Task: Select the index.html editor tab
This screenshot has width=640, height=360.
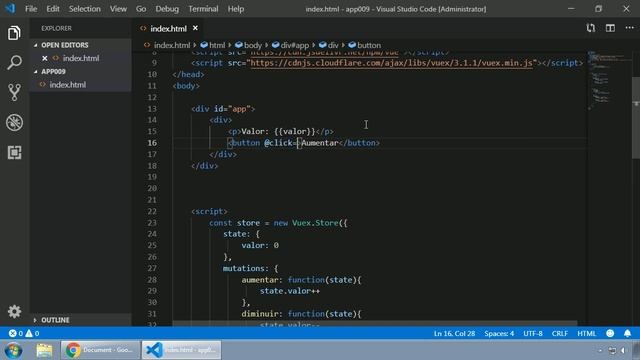Action: (168, 29)
